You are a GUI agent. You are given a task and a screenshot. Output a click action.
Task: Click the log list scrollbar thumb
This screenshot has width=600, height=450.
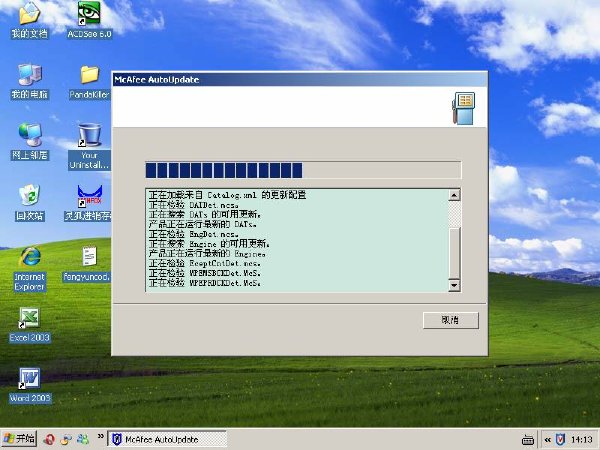454,253
